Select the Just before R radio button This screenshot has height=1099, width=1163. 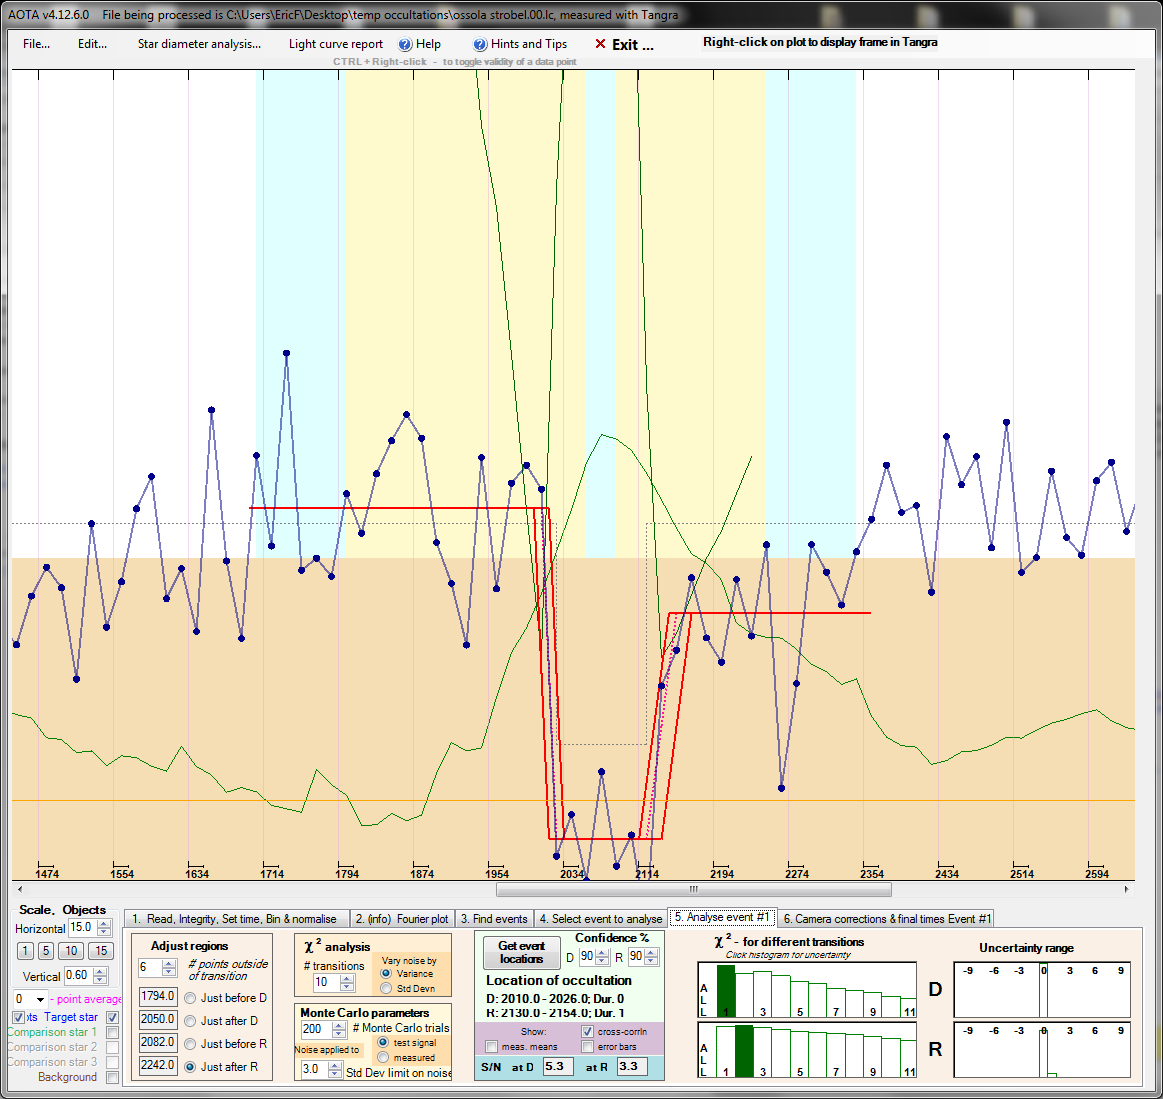190,1044
